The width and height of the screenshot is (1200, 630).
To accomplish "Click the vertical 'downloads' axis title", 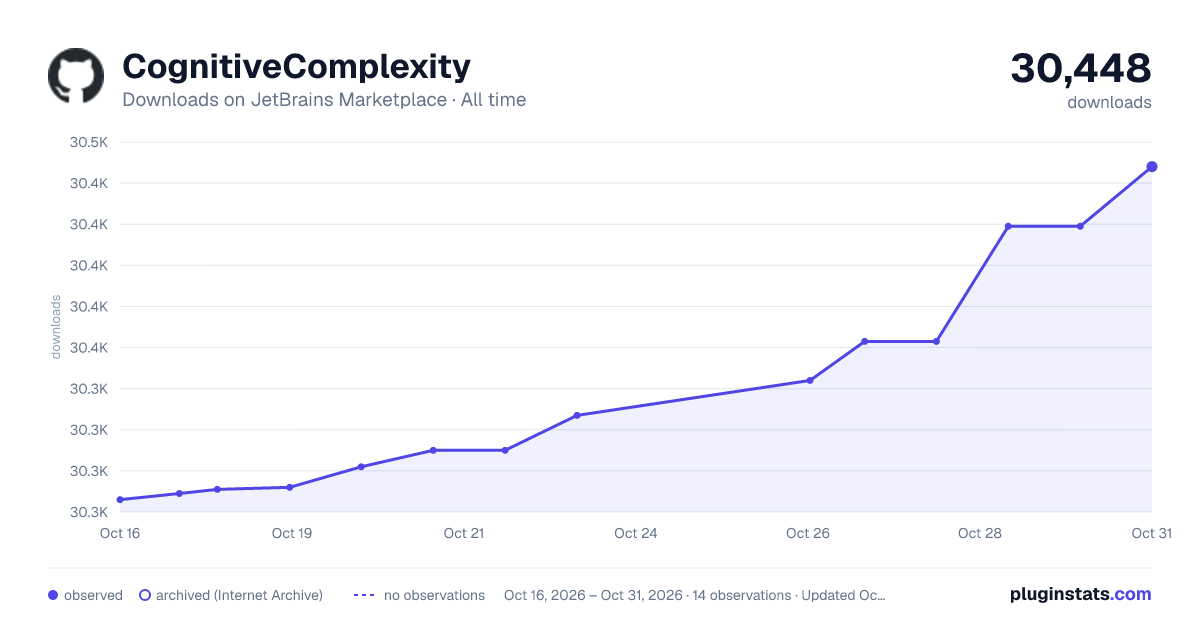I will coord(56,327).
